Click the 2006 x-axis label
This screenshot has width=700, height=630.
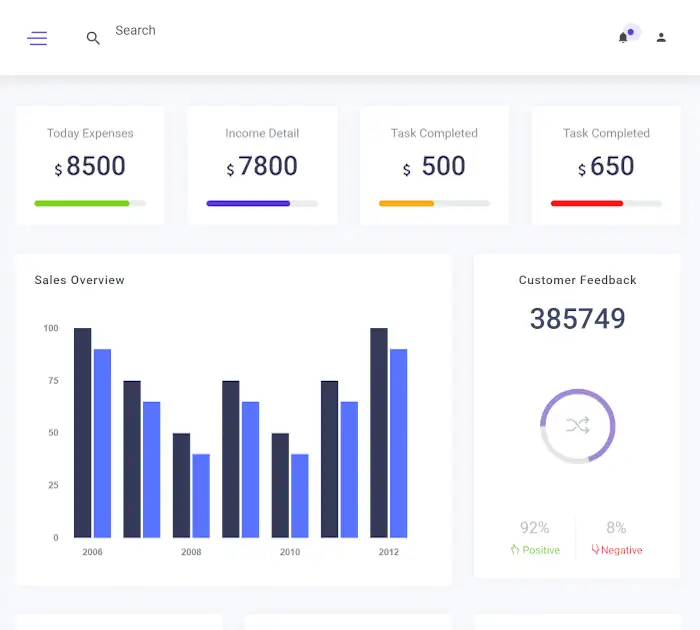point(92,552)
